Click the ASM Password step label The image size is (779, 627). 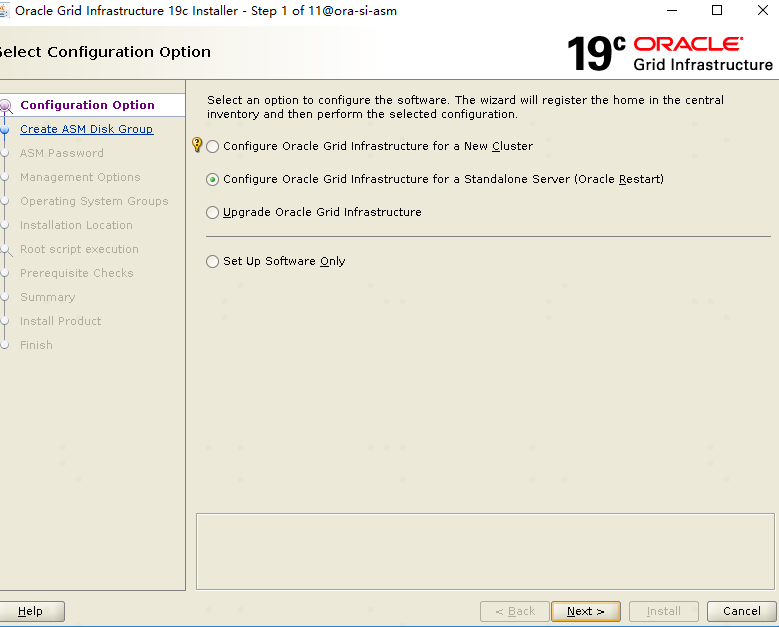coord(62,153)
